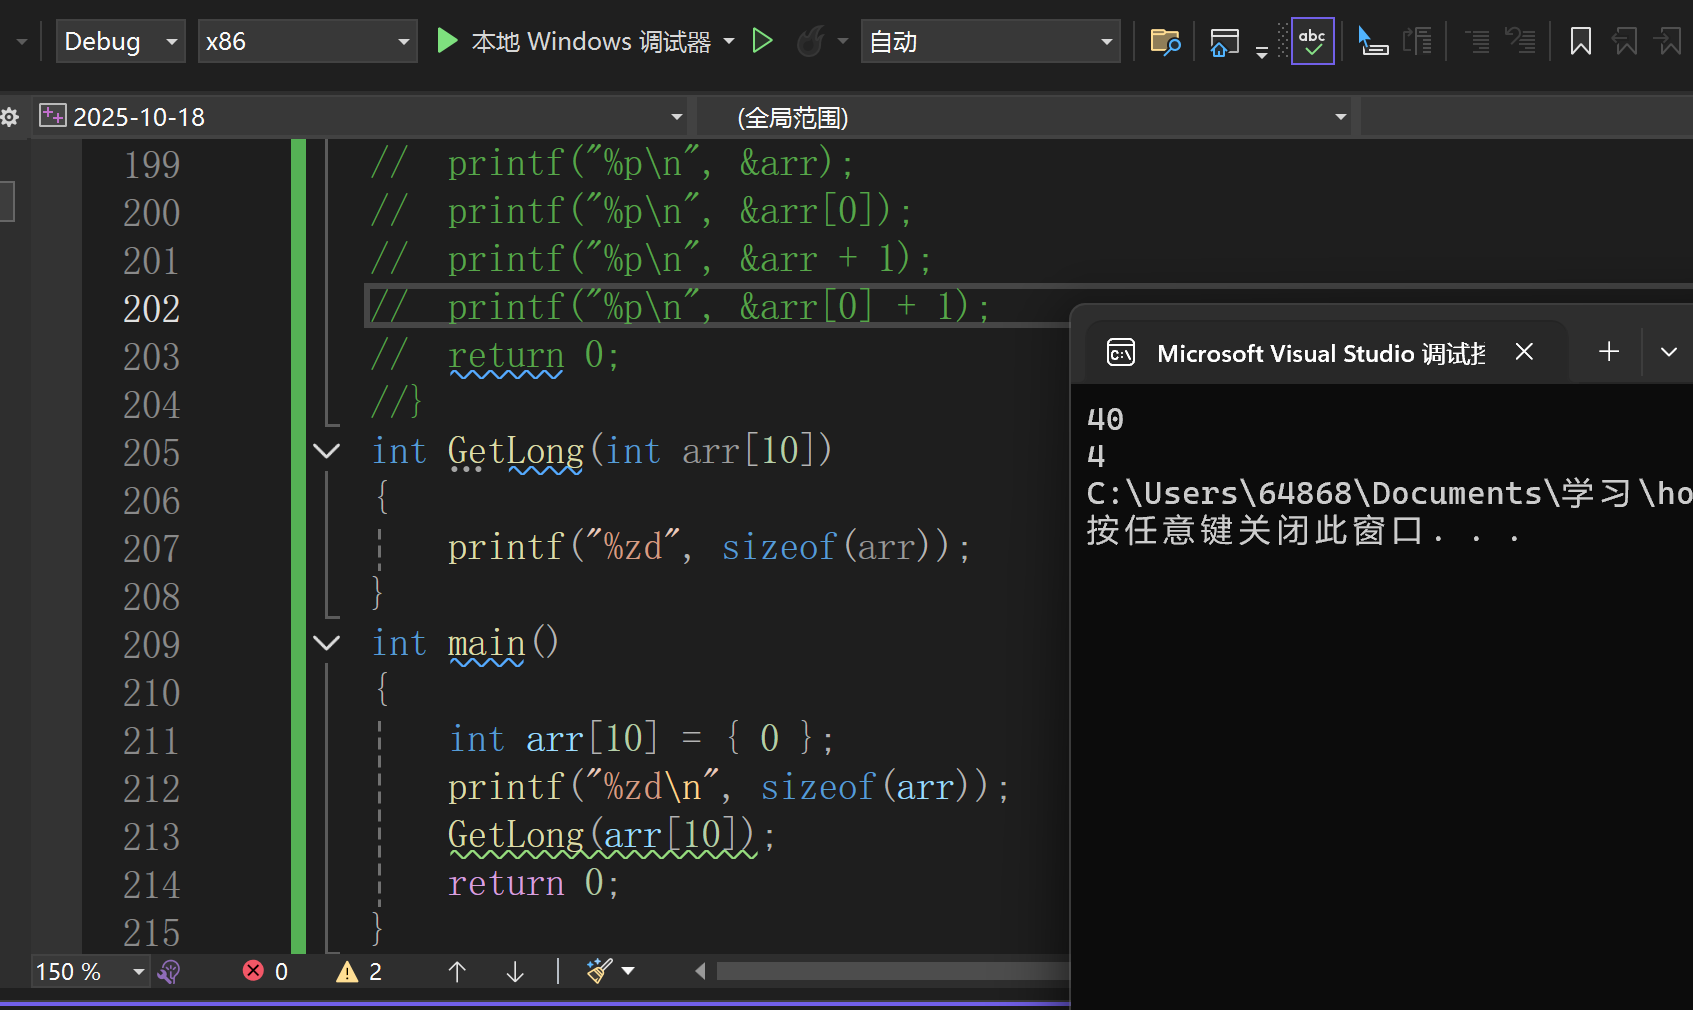Trigger the Hot Reload flame icon

click(x=810, y=41)
